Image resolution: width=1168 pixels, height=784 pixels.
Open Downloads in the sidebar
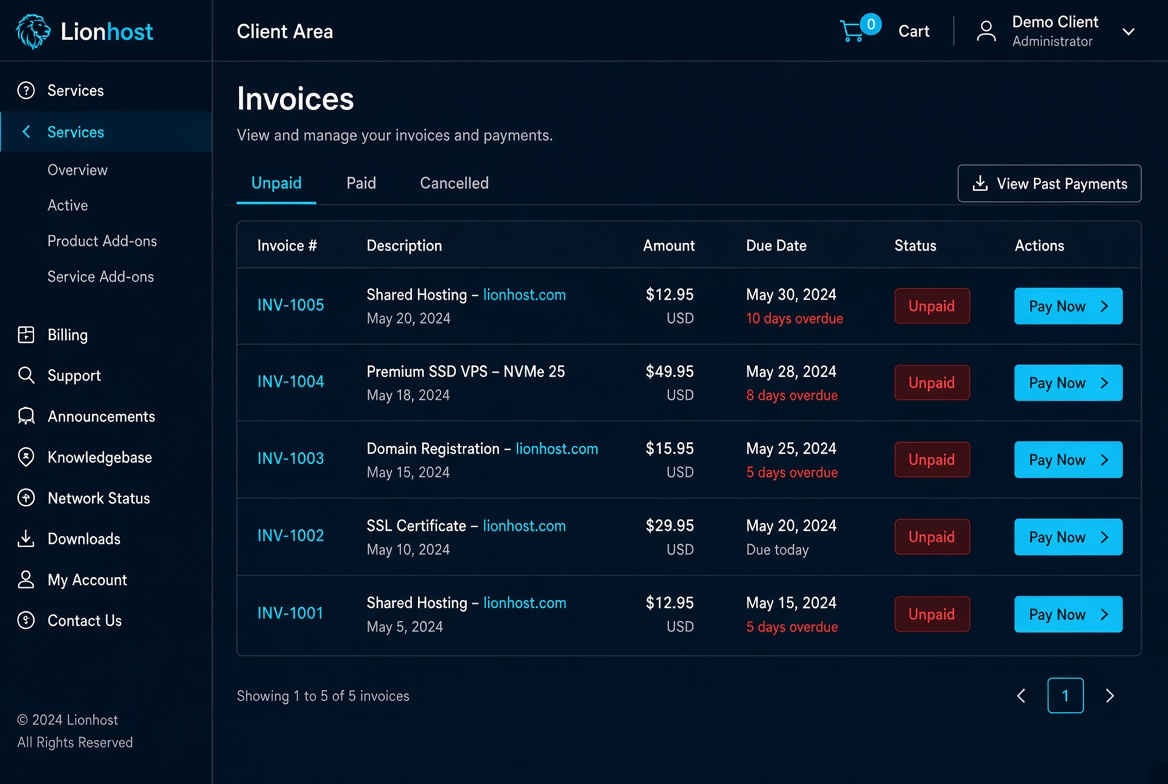tap(83, 539)
